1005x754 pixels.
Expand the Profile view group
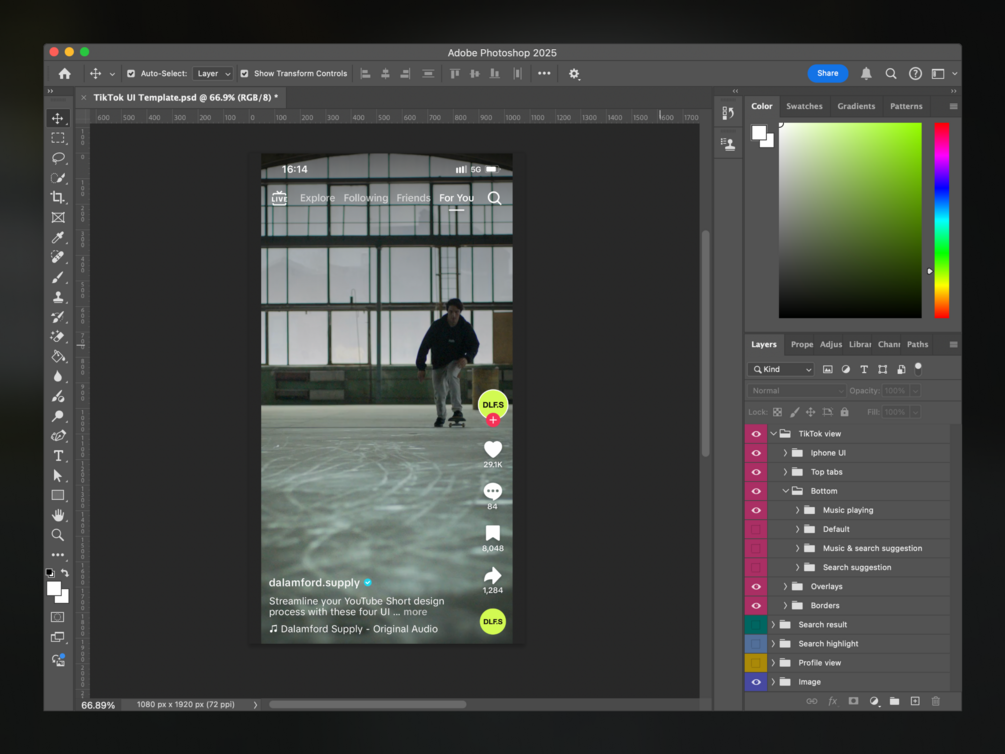click(774, 663)
